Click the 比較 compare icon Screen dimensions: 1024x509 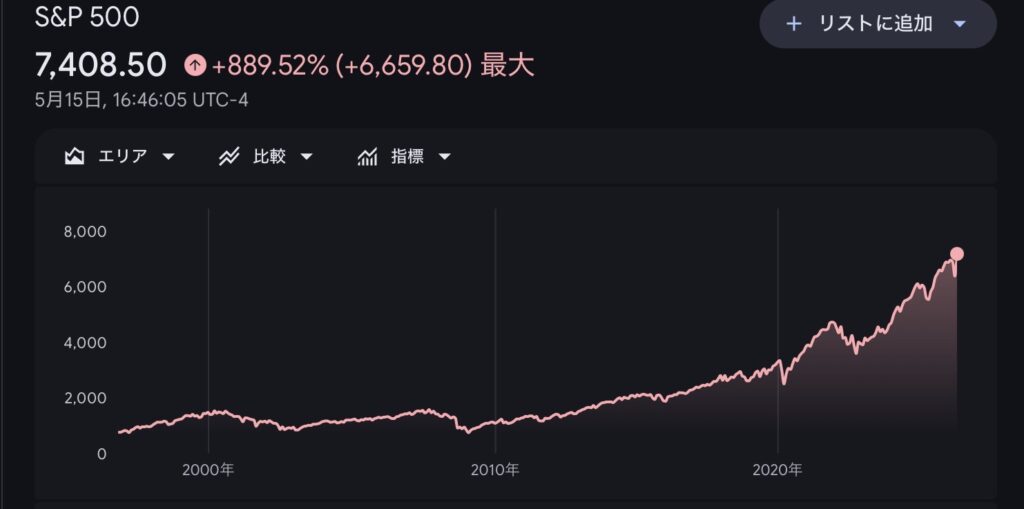coord(229,157)
